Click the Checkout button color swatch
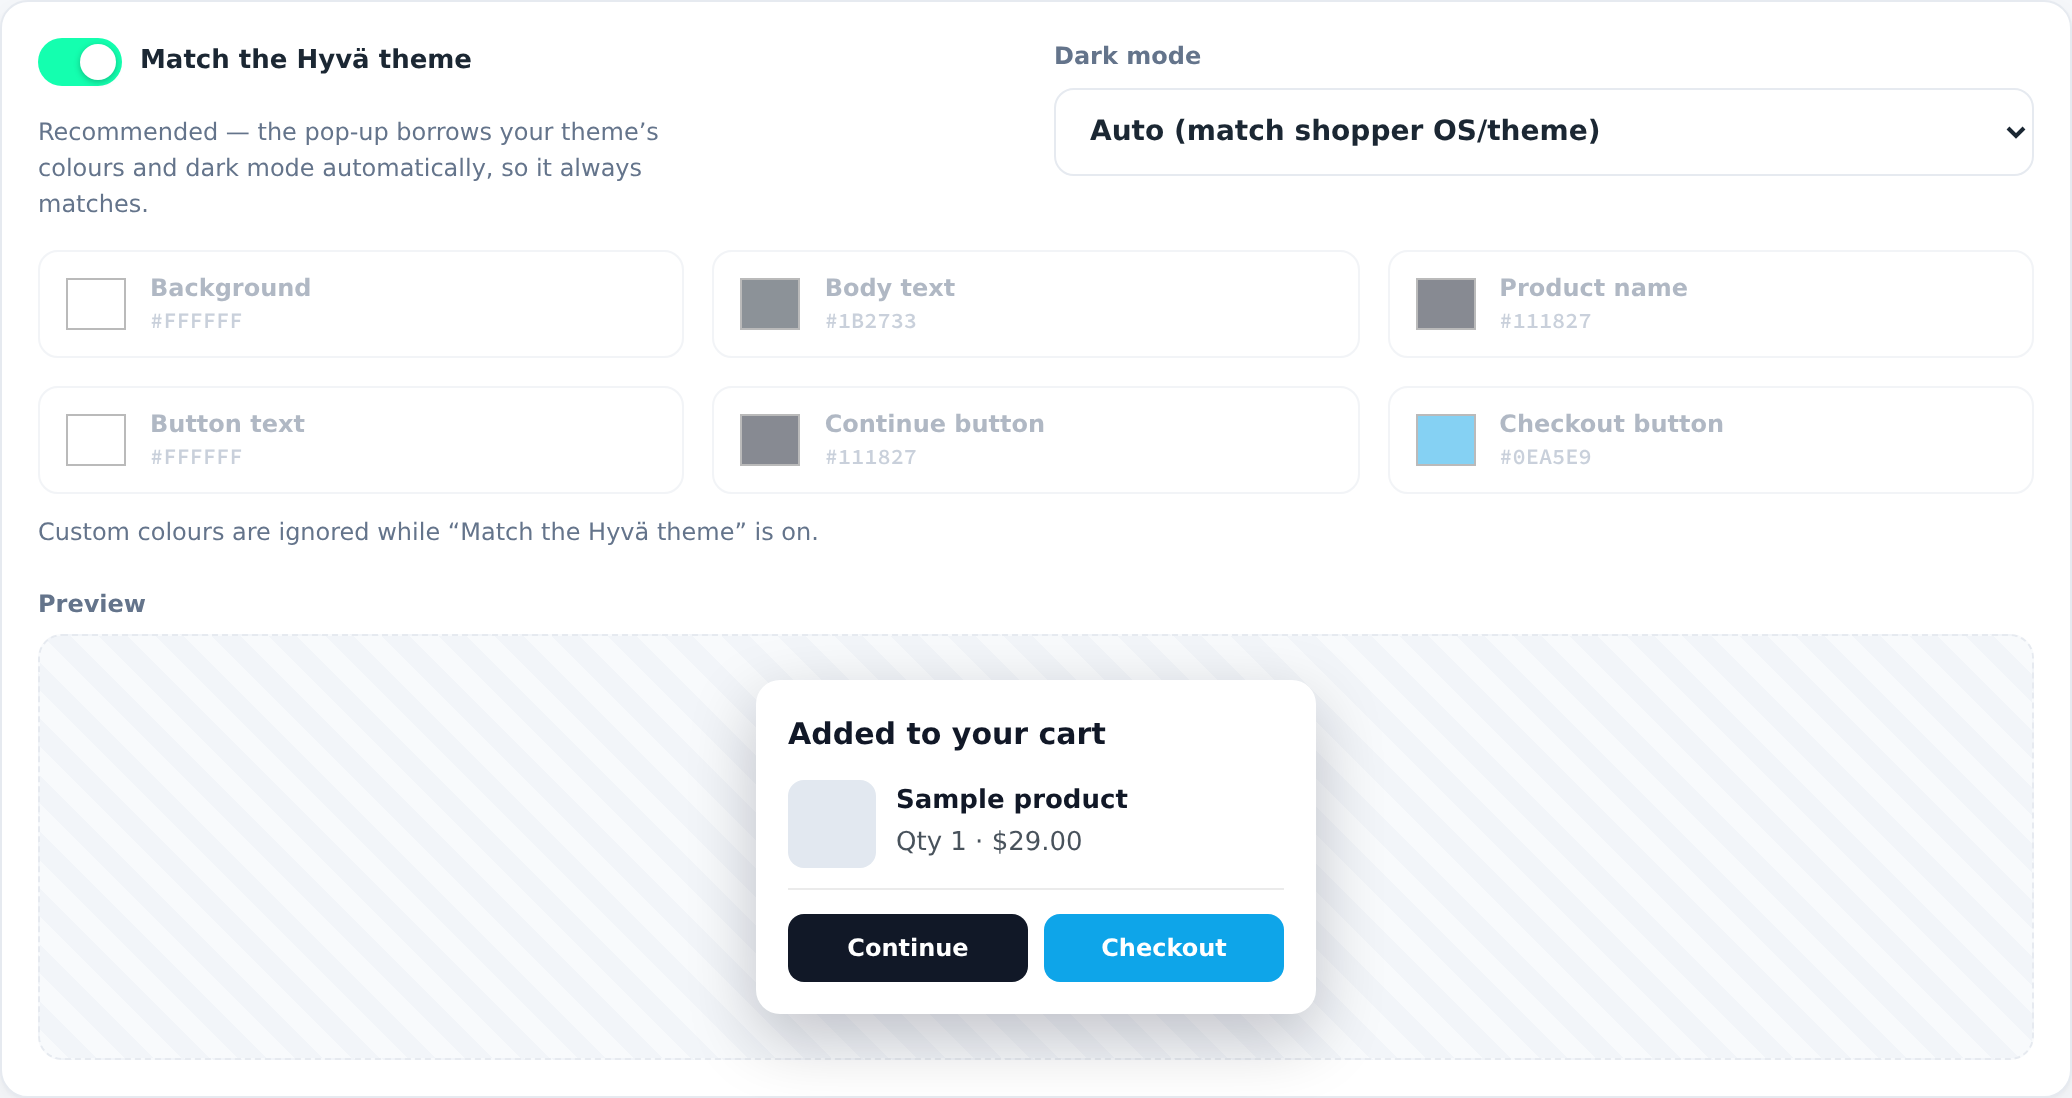2072x1098 pixels. (1446, 440)
